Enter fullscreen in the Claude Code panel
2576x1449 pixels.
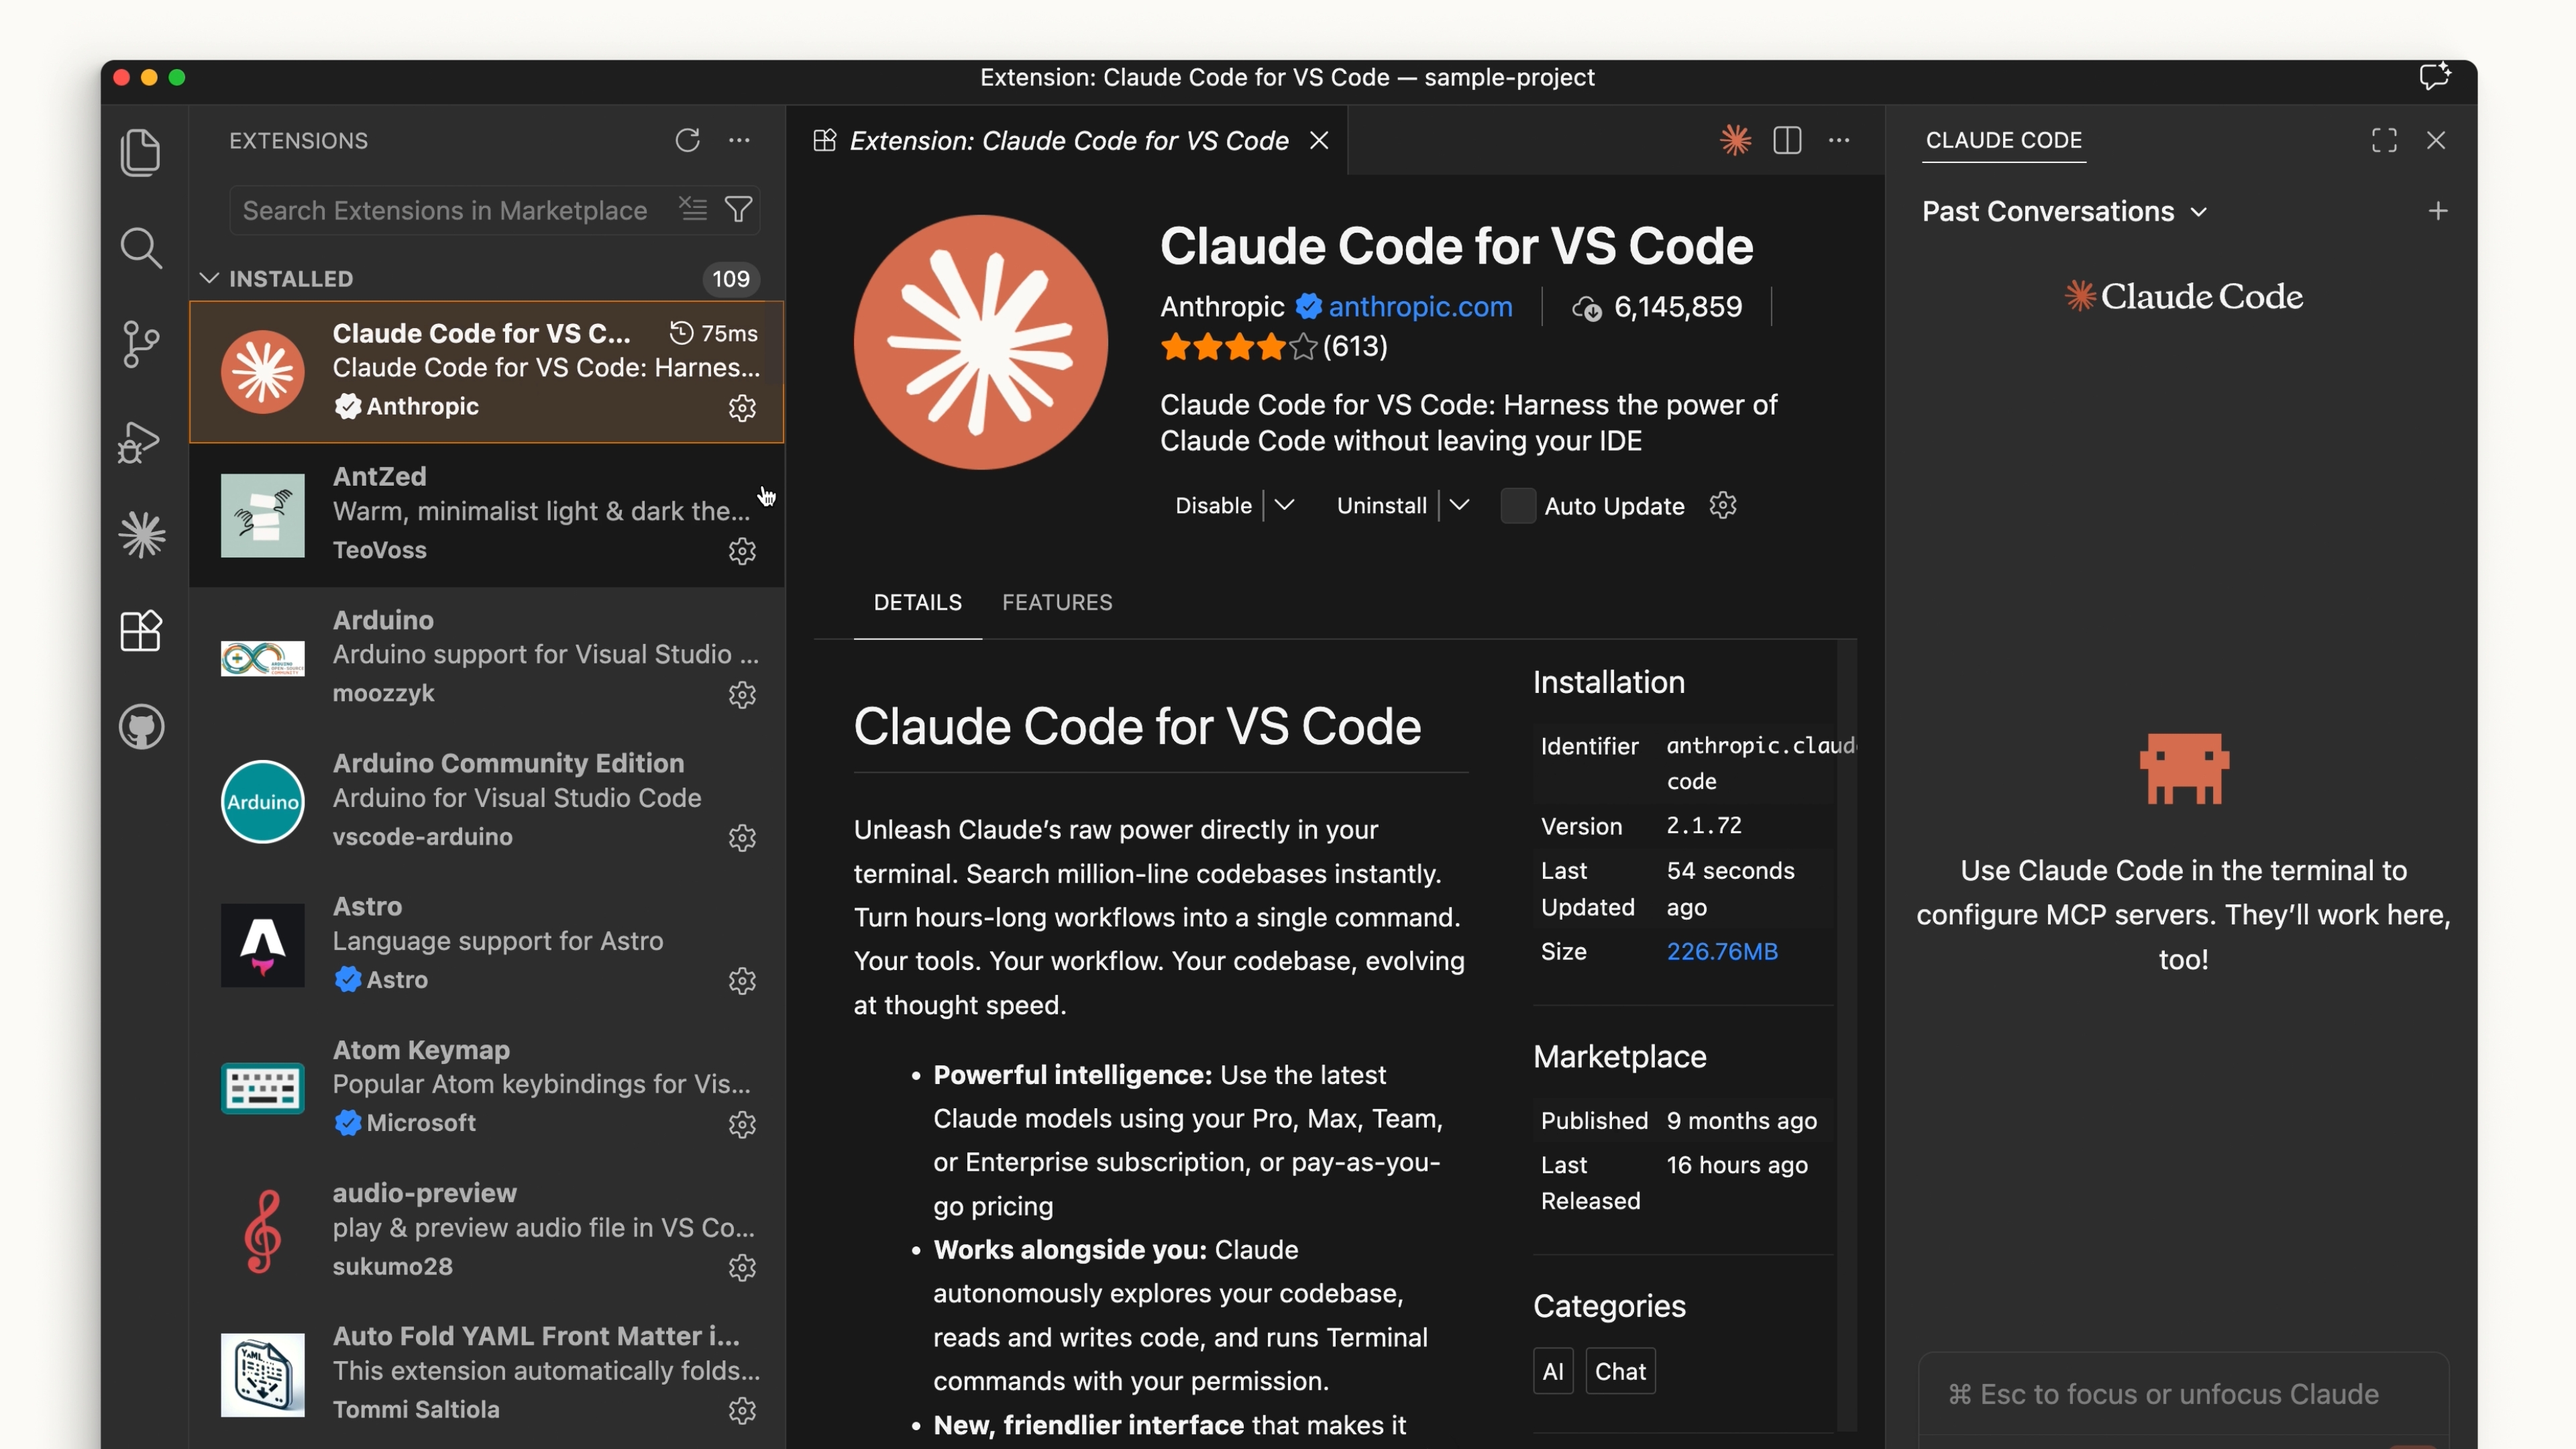(x=2384, y=140)
